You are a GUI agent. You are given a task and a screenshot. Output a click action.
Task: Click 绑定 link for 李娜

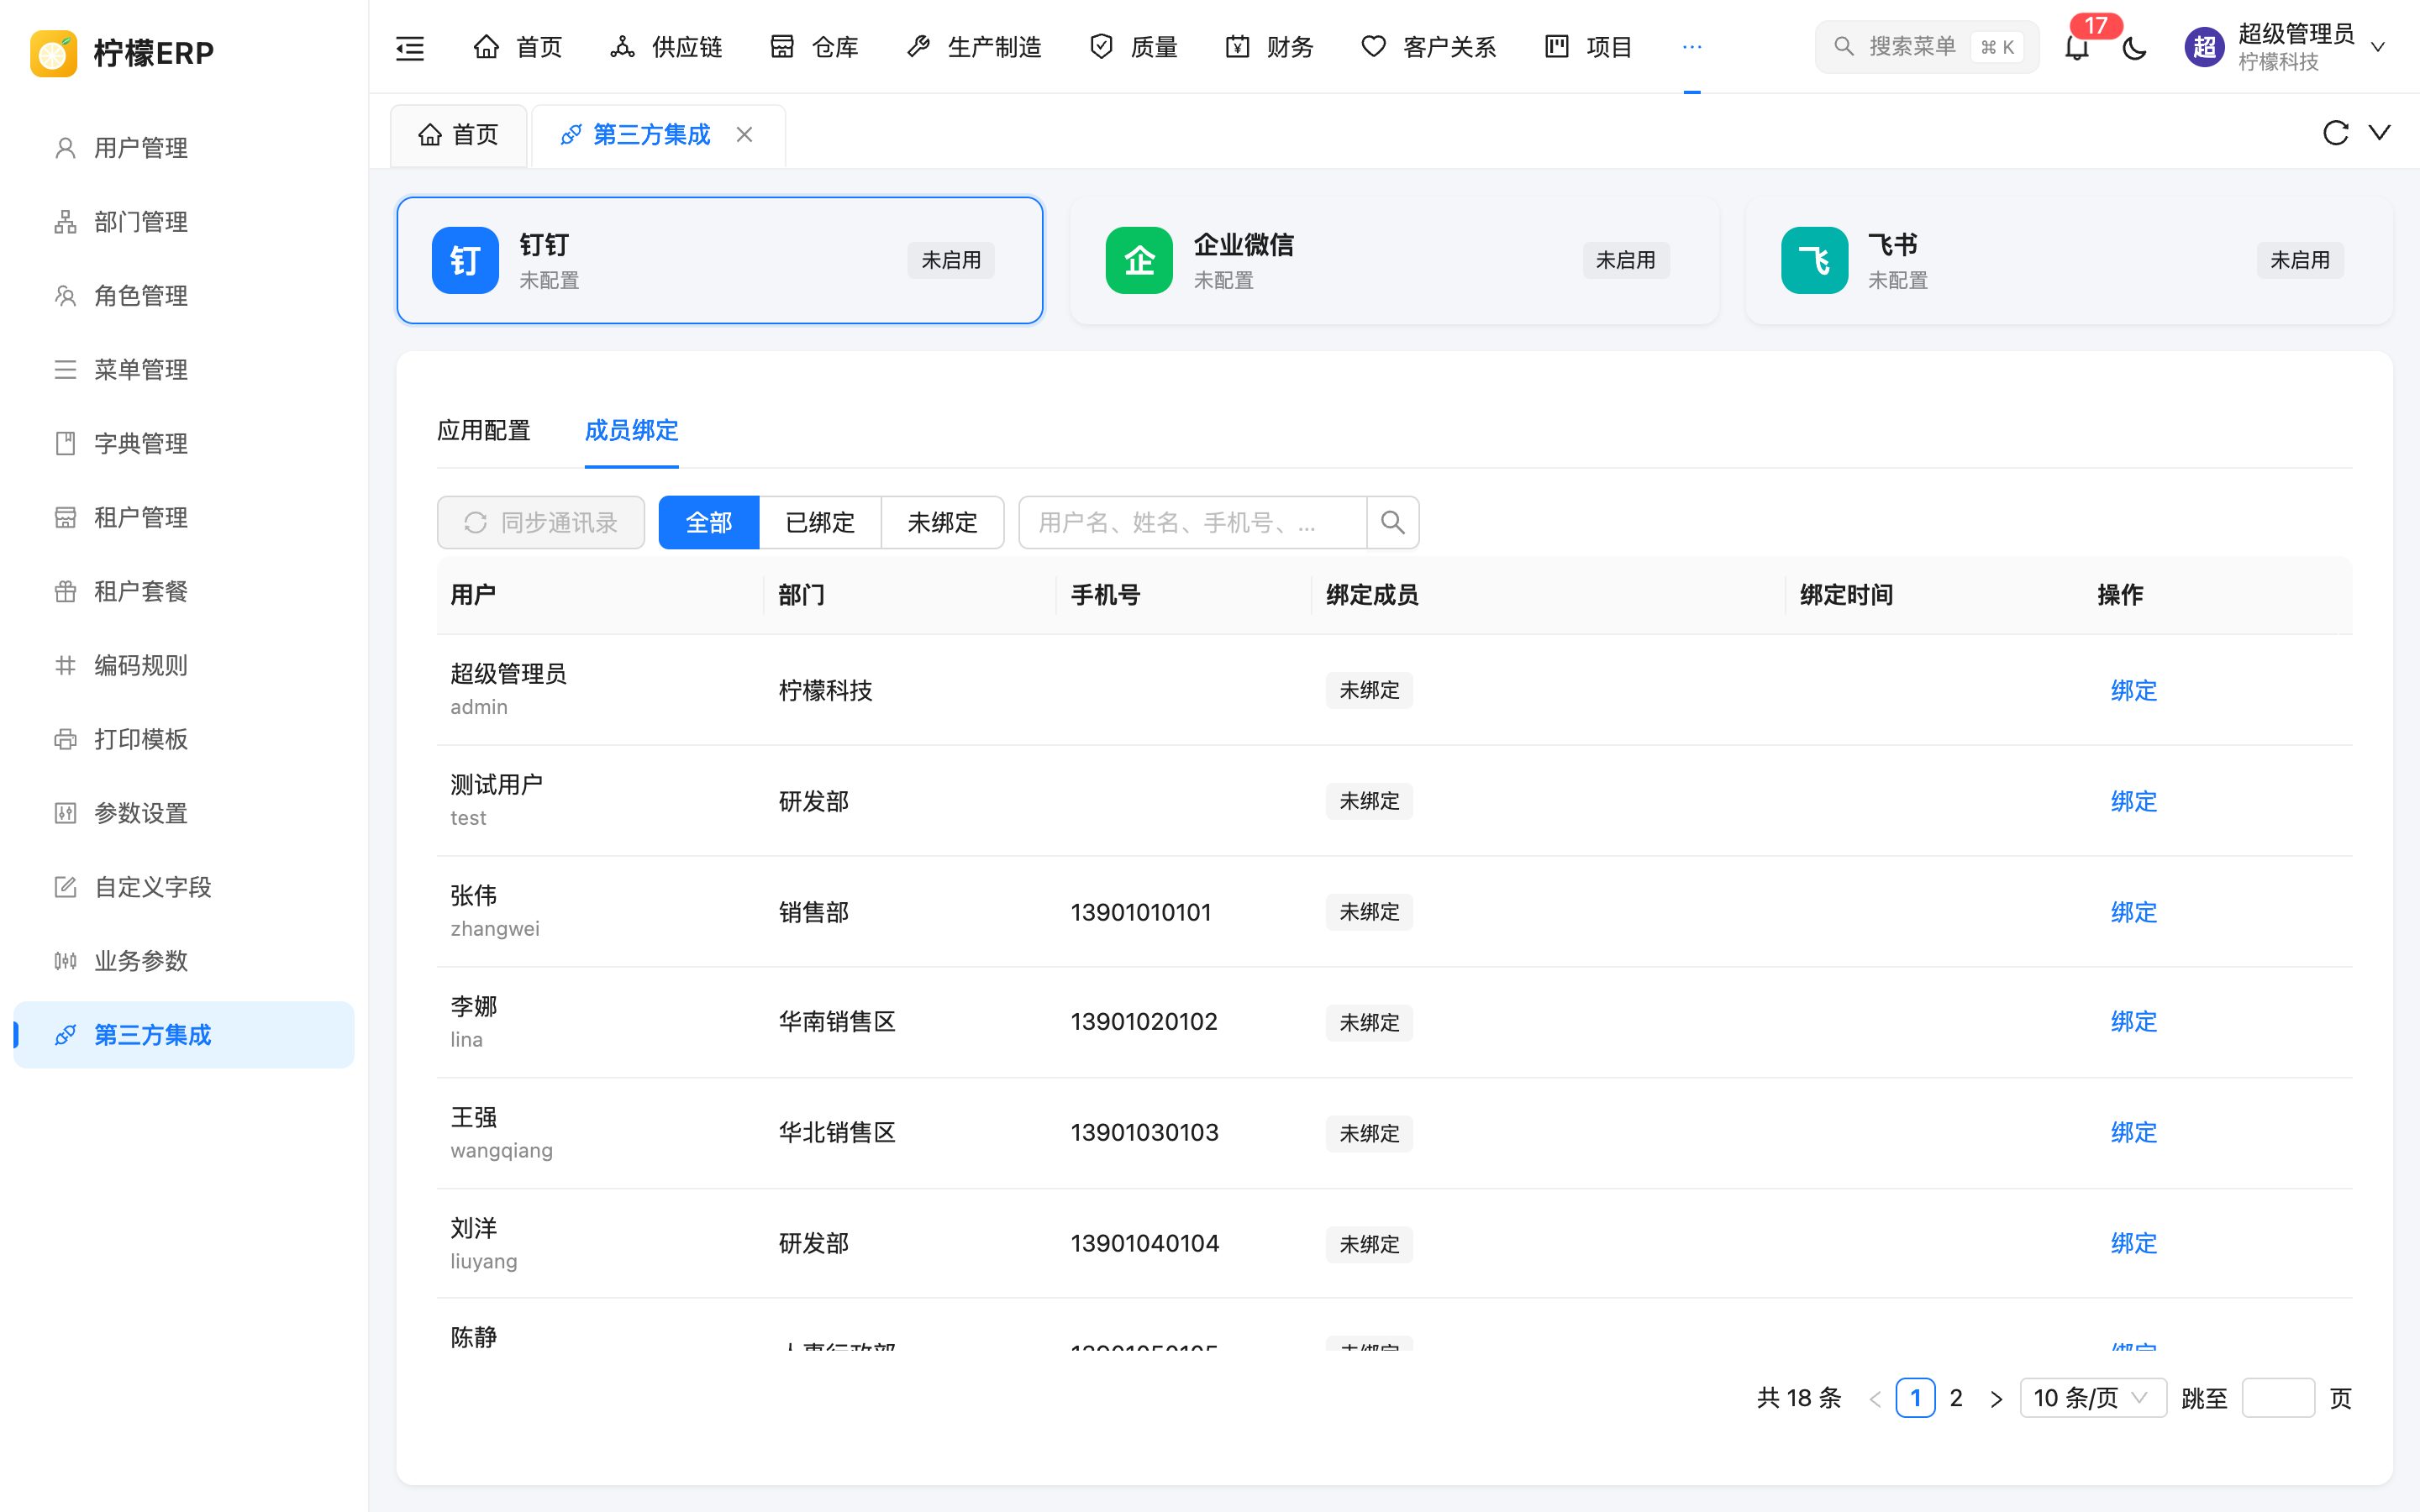pyautogui.click(x=2133, y=1021)
